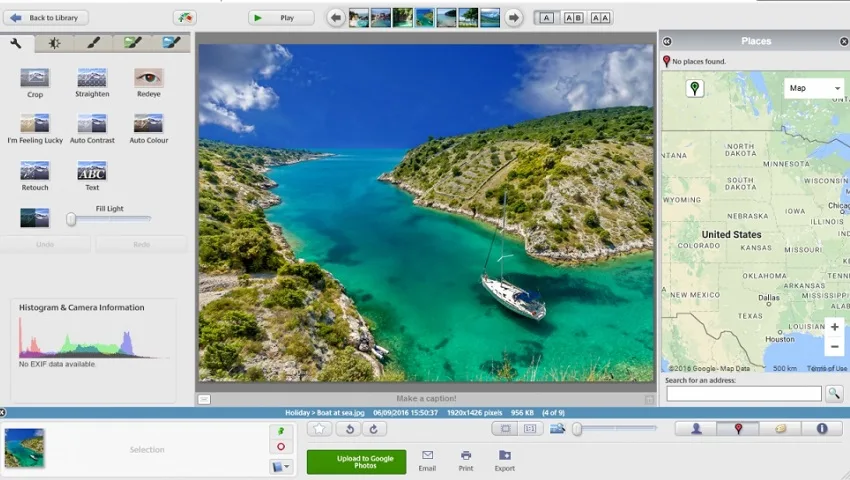Screen dimensions: 850x480
Task: Print the selected photo
Action: click(466, 461)
